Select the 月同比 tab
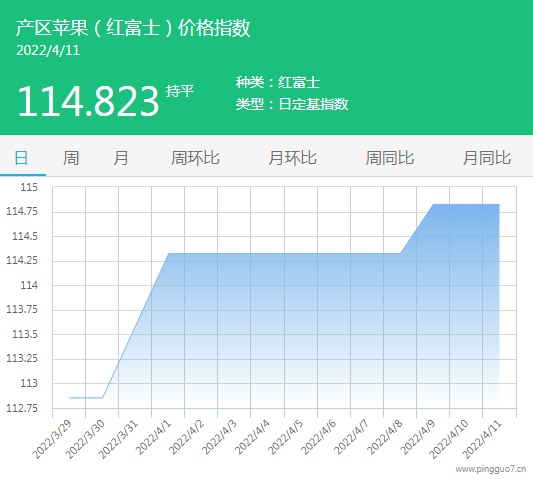533x479 pixels. point(487,158)
